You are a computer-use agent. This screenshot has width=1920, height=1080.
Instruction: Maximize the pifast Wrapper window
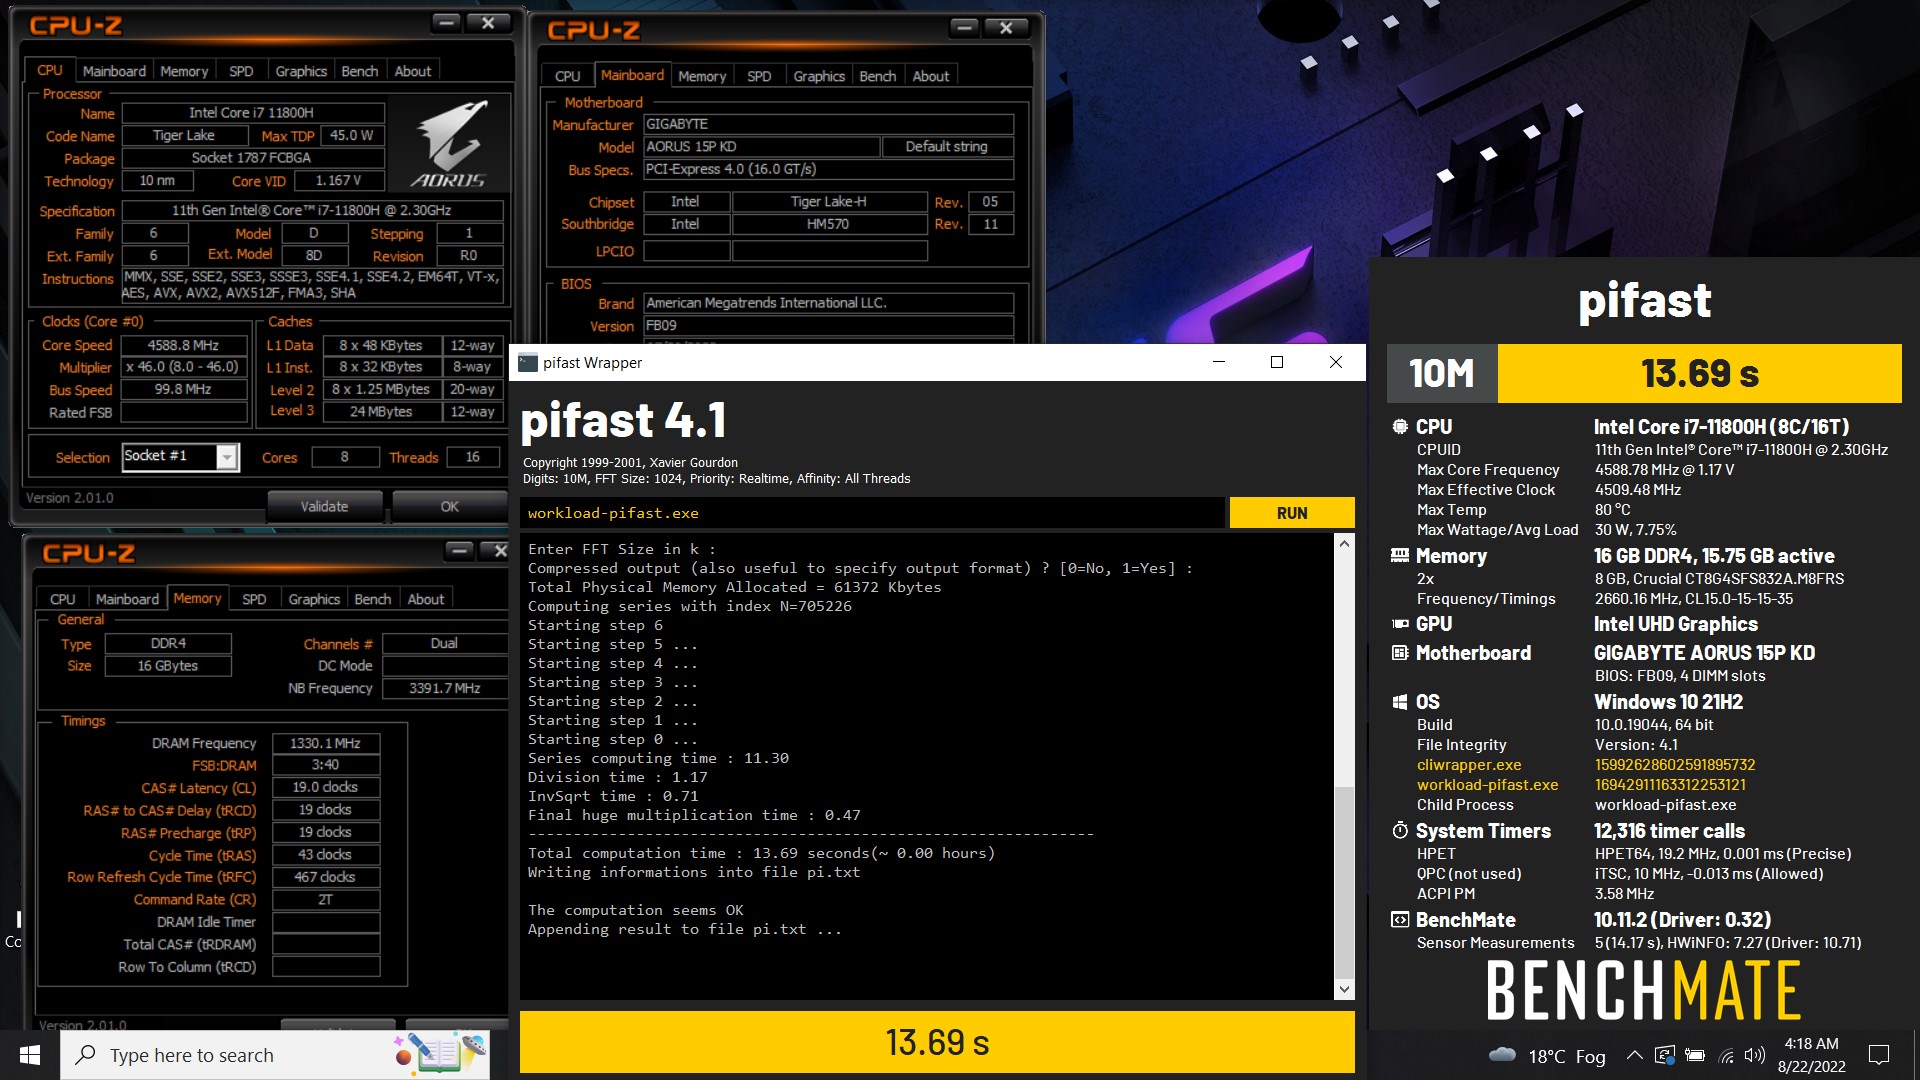click(1277, 362)
